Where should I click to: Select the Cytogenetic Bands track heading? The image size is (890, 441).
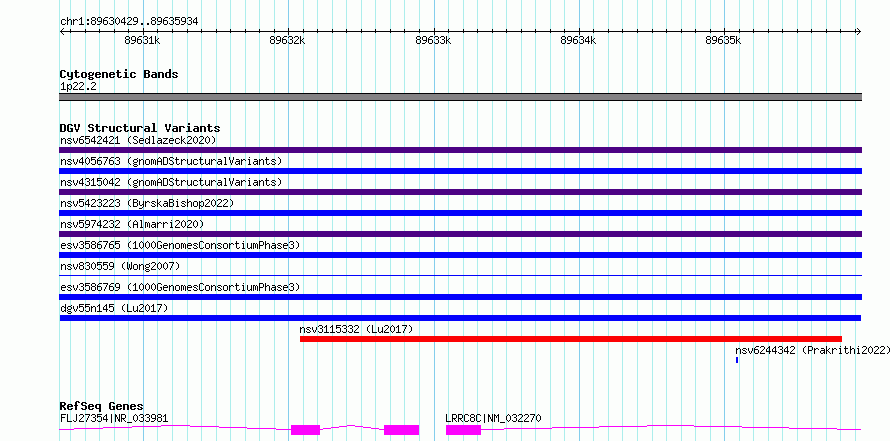[x=119, y=74]
